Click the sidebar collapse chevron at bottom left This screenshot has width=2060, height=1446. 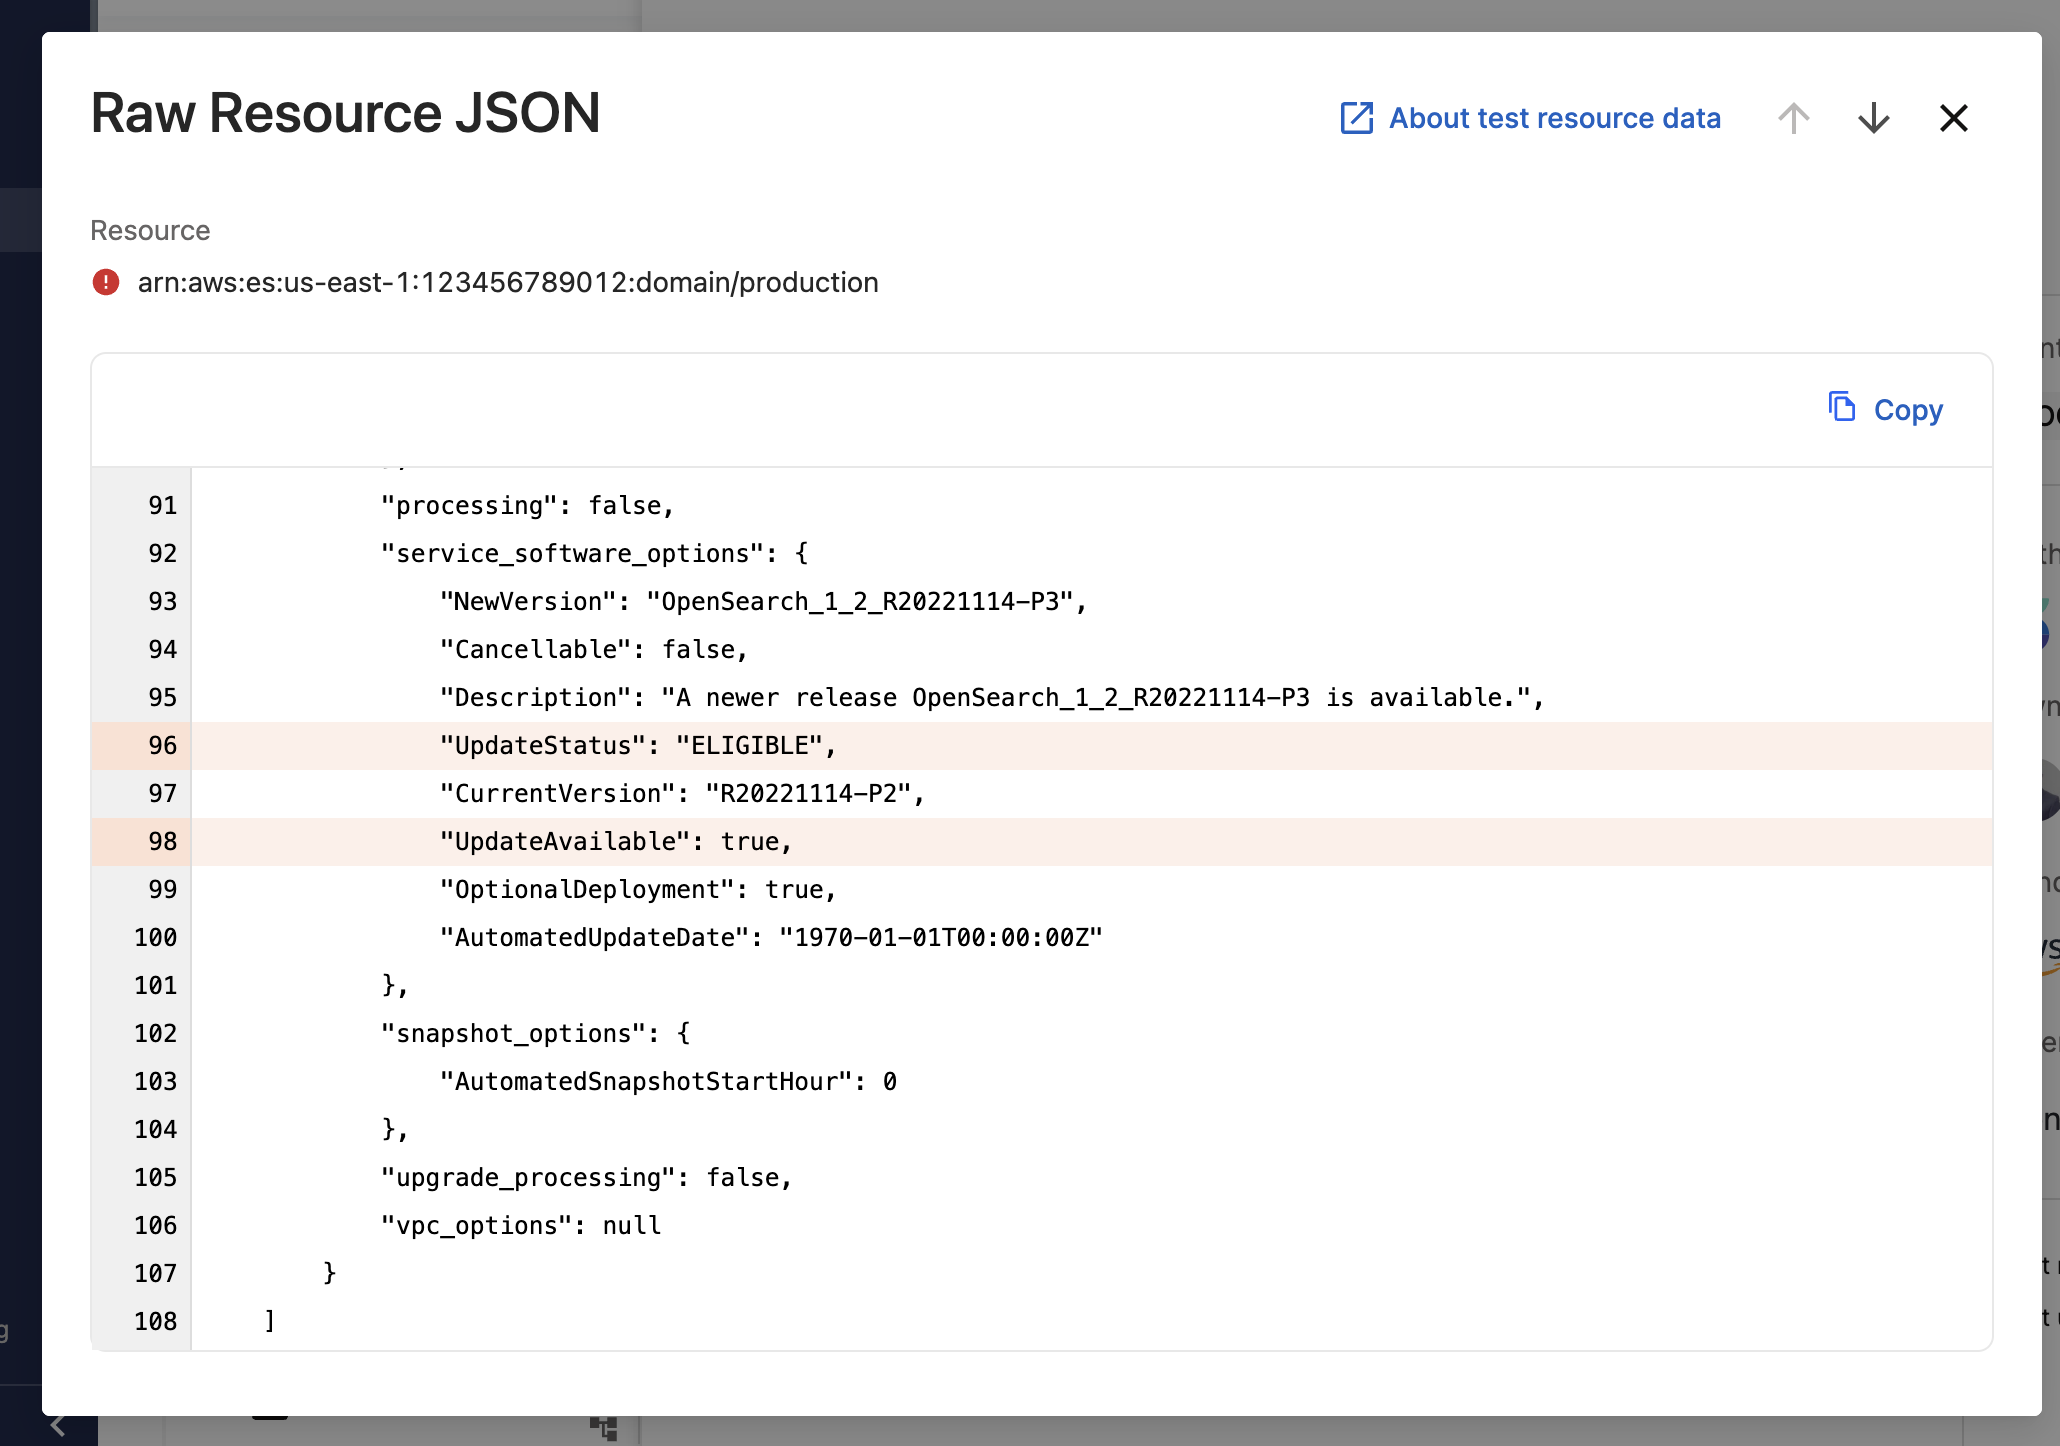tap(58, 1426)
